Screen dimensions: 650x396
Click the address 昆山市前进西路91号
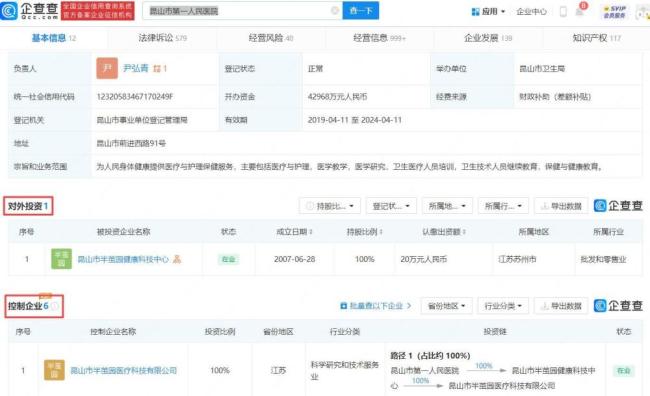[x=131, y=143]
